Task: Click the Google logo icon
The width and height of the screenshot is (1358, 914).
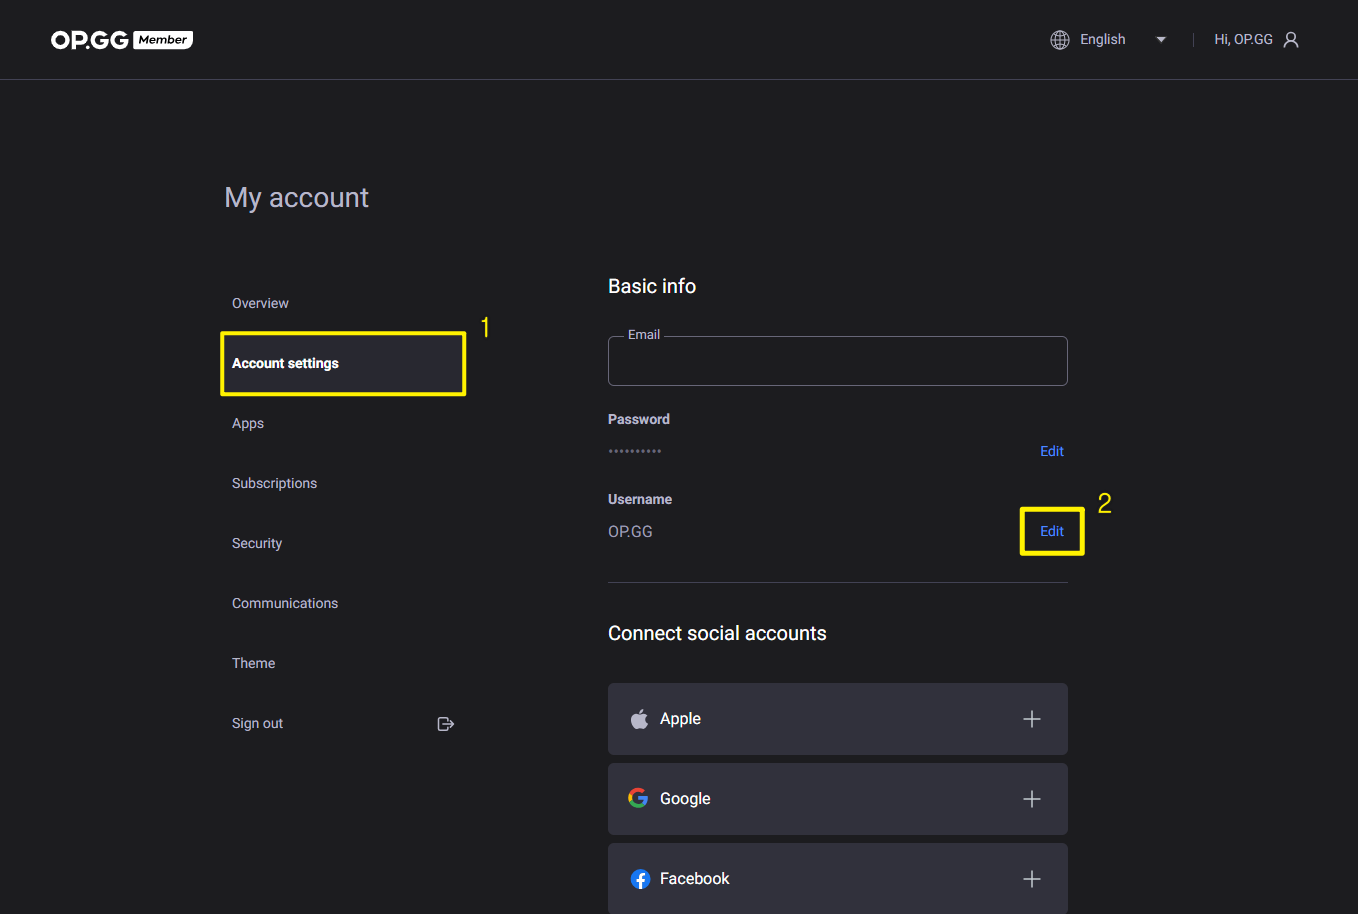Action: (x=638, y=798)
